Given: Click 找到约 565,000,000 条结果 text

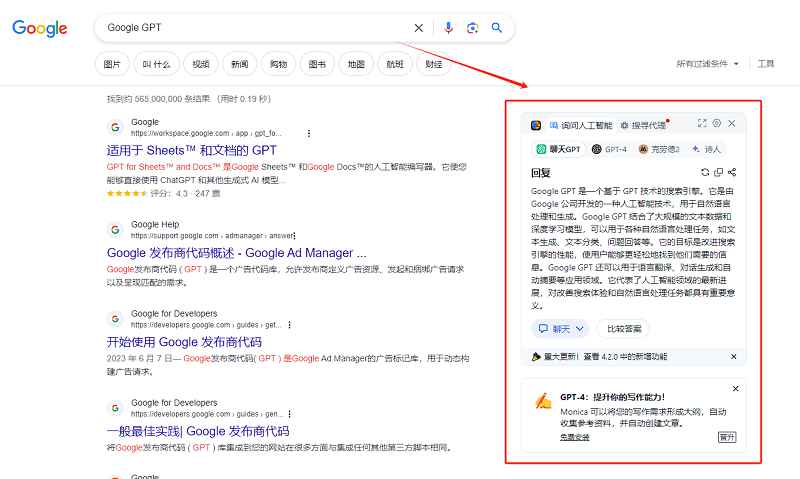Looking at the screenshot, I should click(x=158, y=99).
